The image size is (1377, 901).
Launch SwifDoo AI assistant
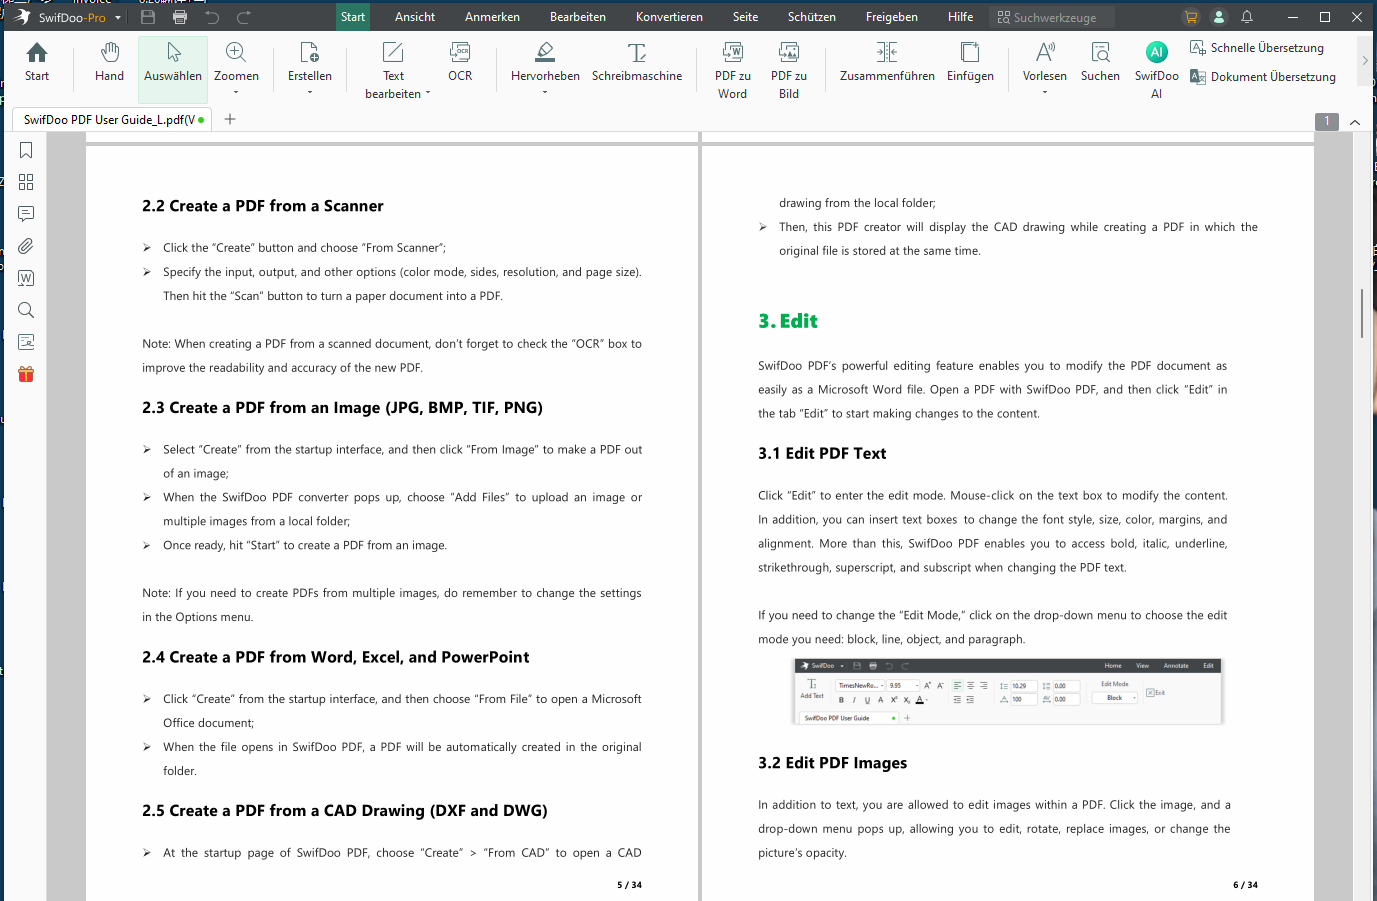(1157, 70)
